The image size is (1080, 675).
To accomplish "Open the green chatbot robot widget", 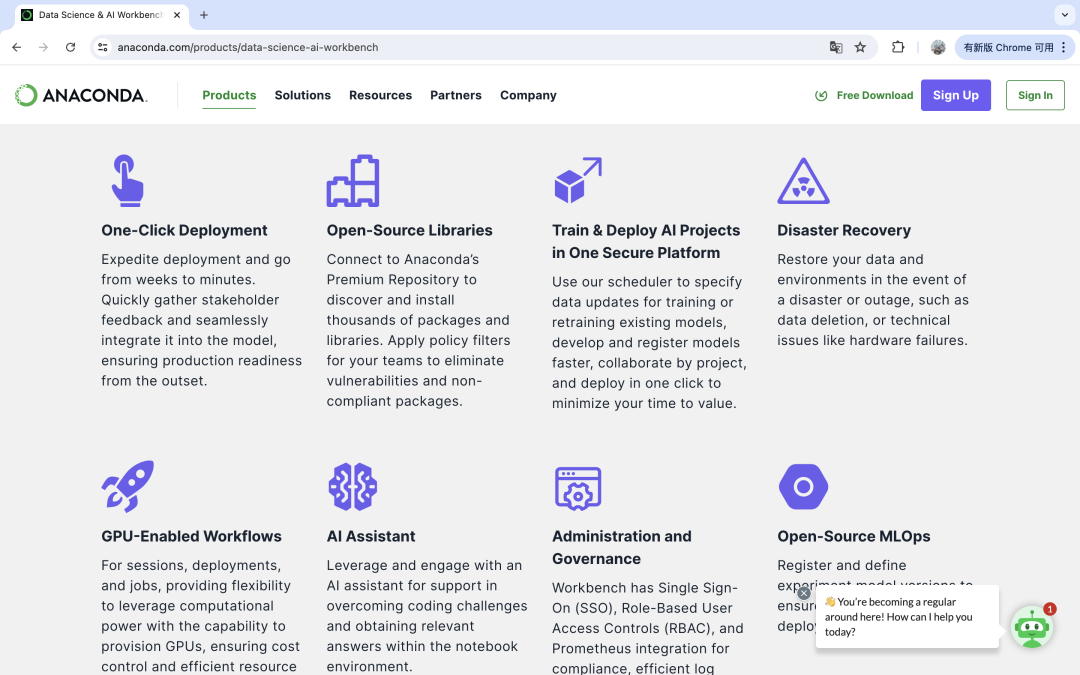I will pos(1031,628).
